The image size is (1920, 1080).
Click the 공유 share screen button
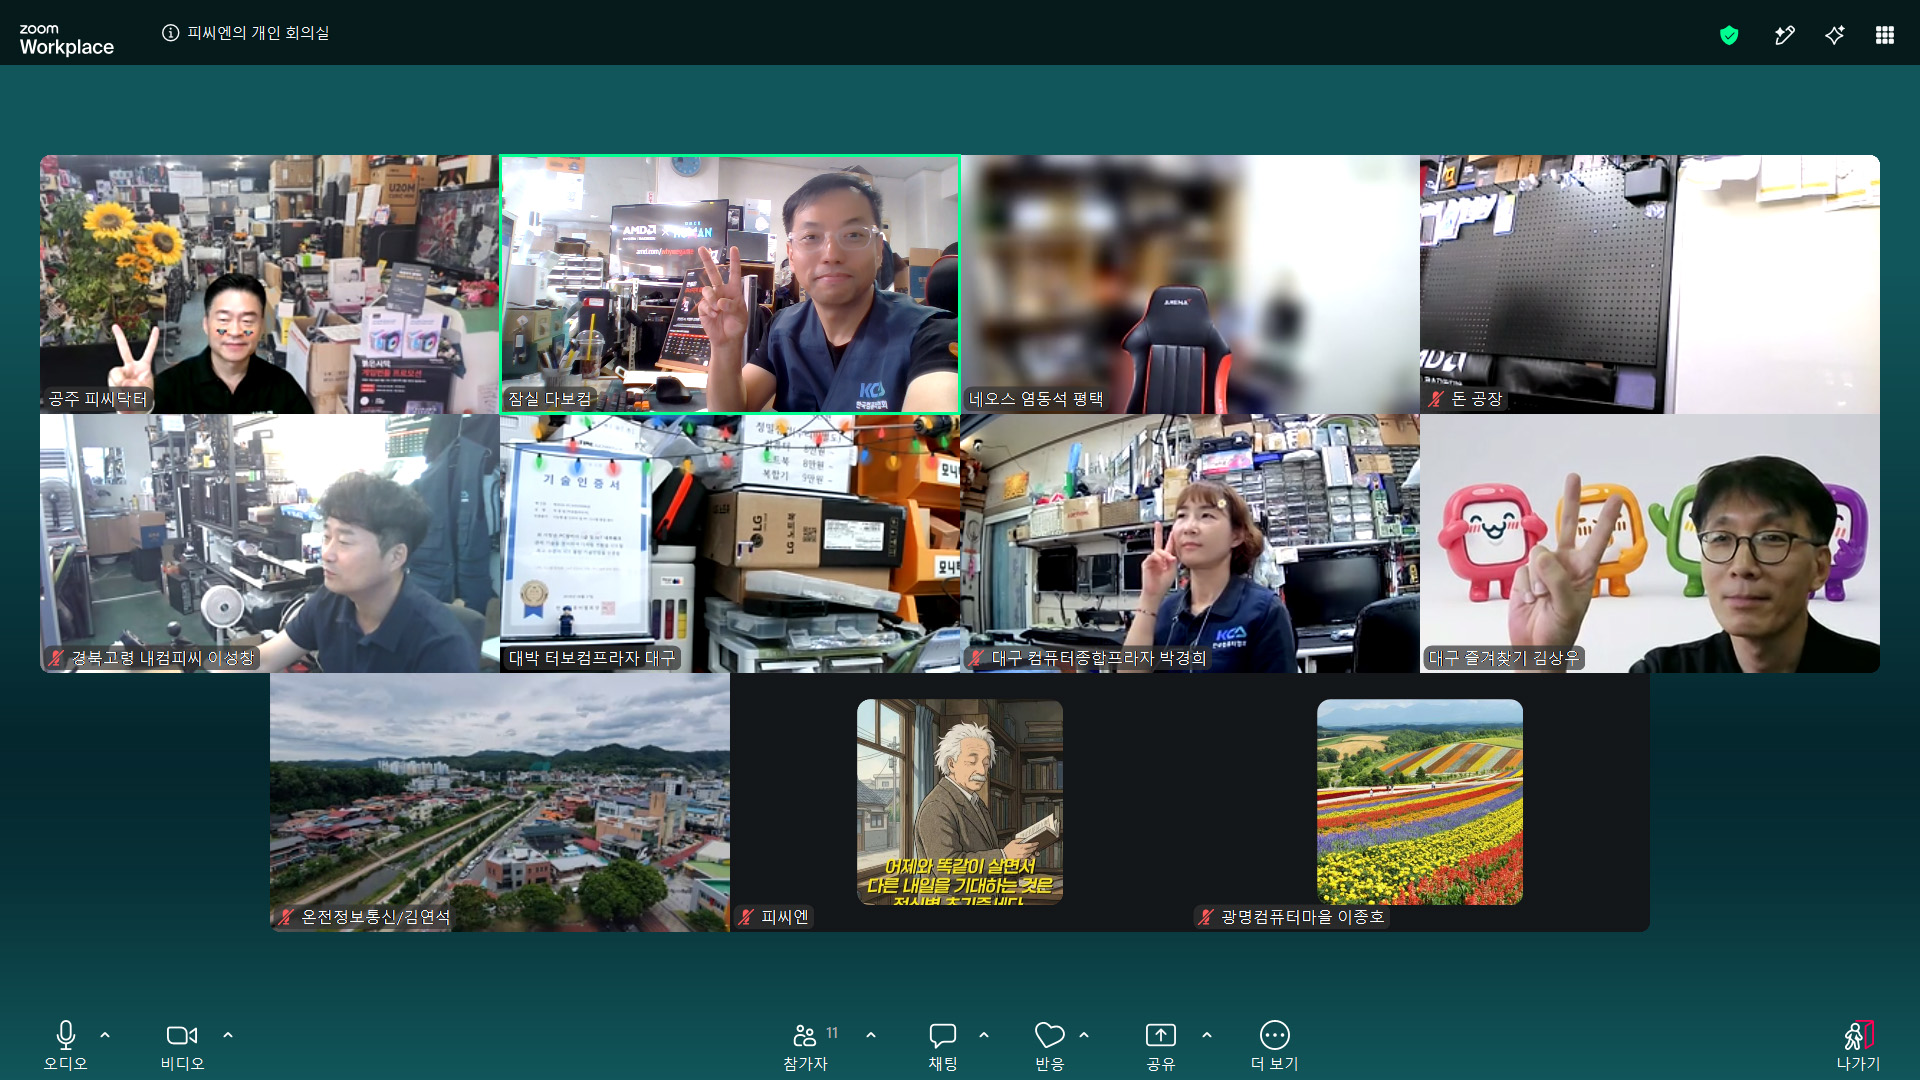(1161, 1046)
